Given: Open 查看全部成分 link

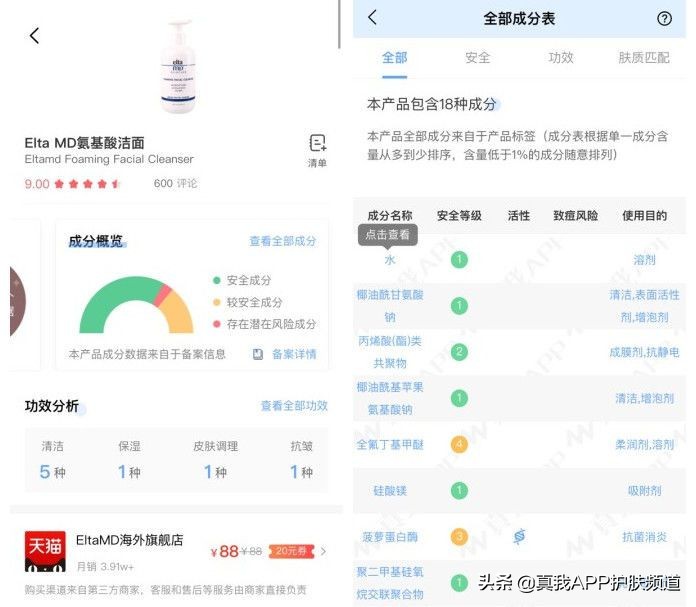Looking at the screenshot, I should [283, 241].
